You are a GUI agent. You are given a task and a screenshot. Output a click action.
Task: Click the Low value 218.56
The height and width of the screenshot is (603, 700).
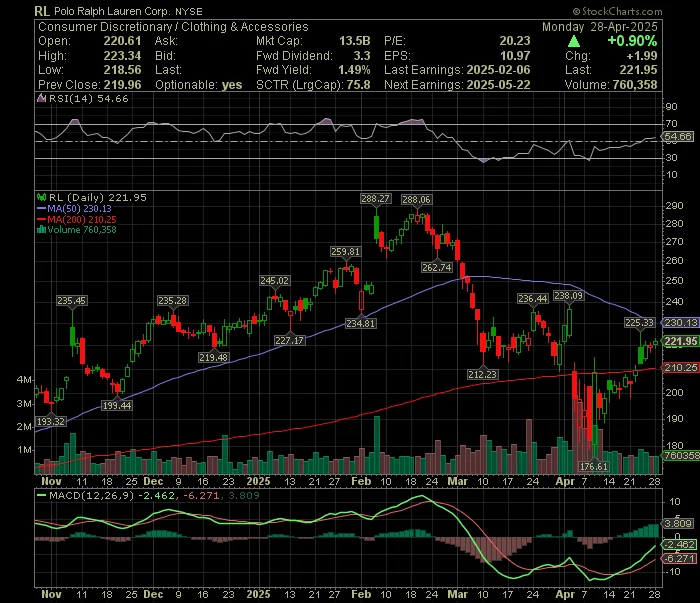point(122,70)
